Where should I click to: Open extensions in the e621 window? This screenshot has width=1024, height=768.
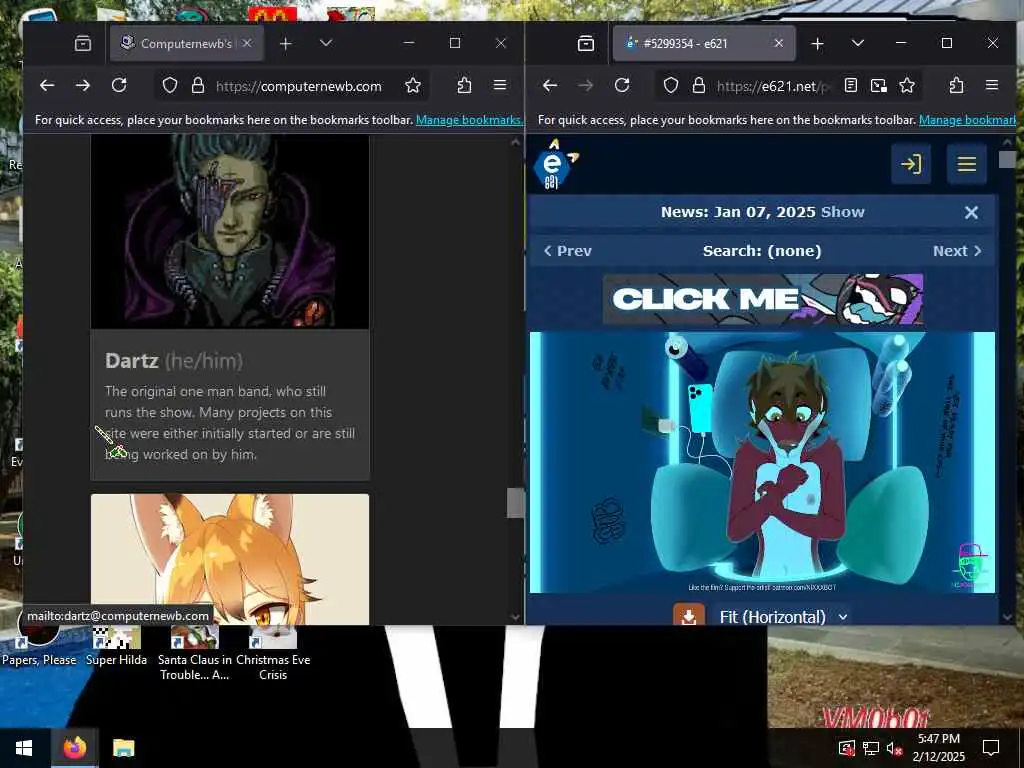[956, 86]
